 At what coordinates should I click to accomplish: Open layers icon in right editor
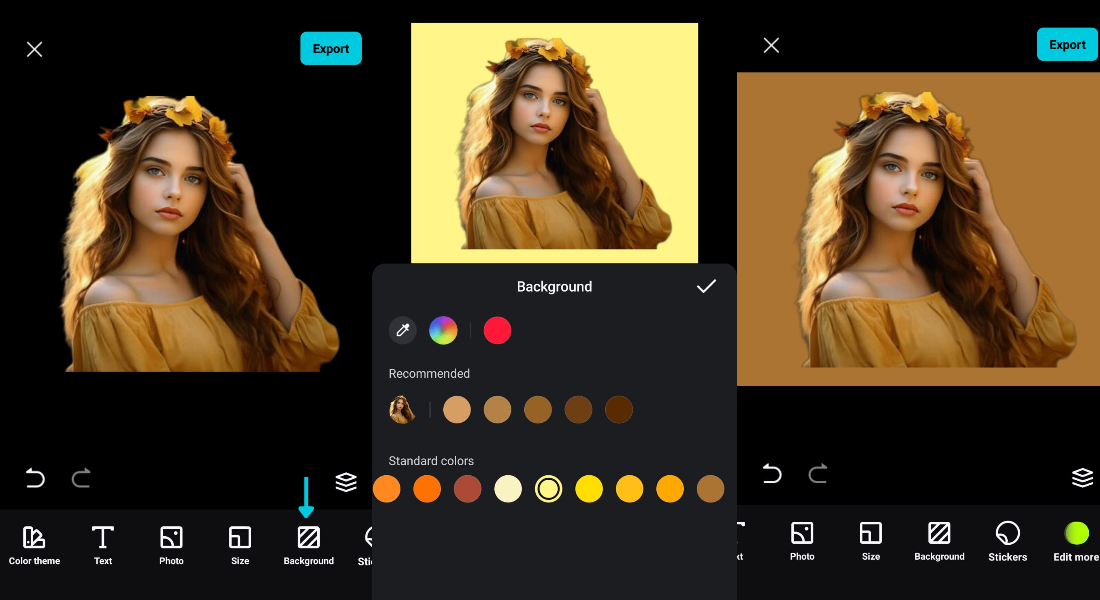1082,477
